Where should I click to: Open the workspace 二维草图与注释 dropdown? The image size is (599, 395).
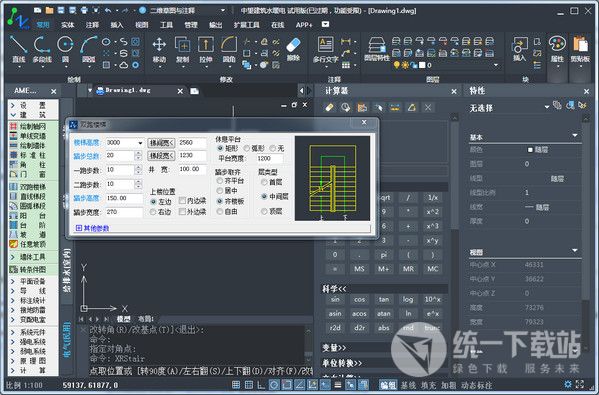(x=223, y=10)
